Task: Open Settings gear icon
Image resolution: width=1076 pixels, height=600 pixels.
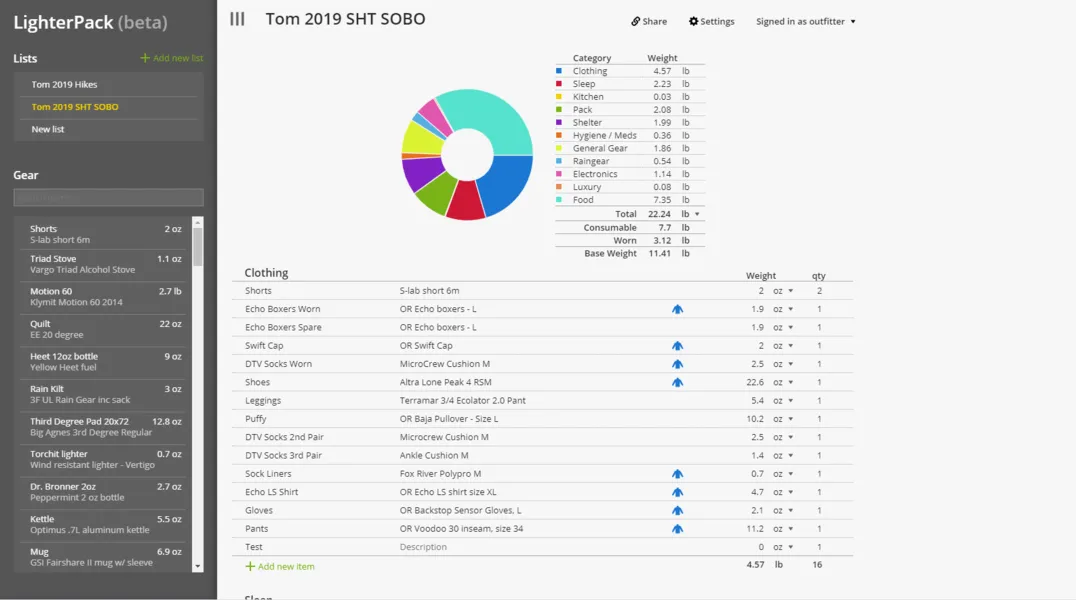Action: pos(694,21)
